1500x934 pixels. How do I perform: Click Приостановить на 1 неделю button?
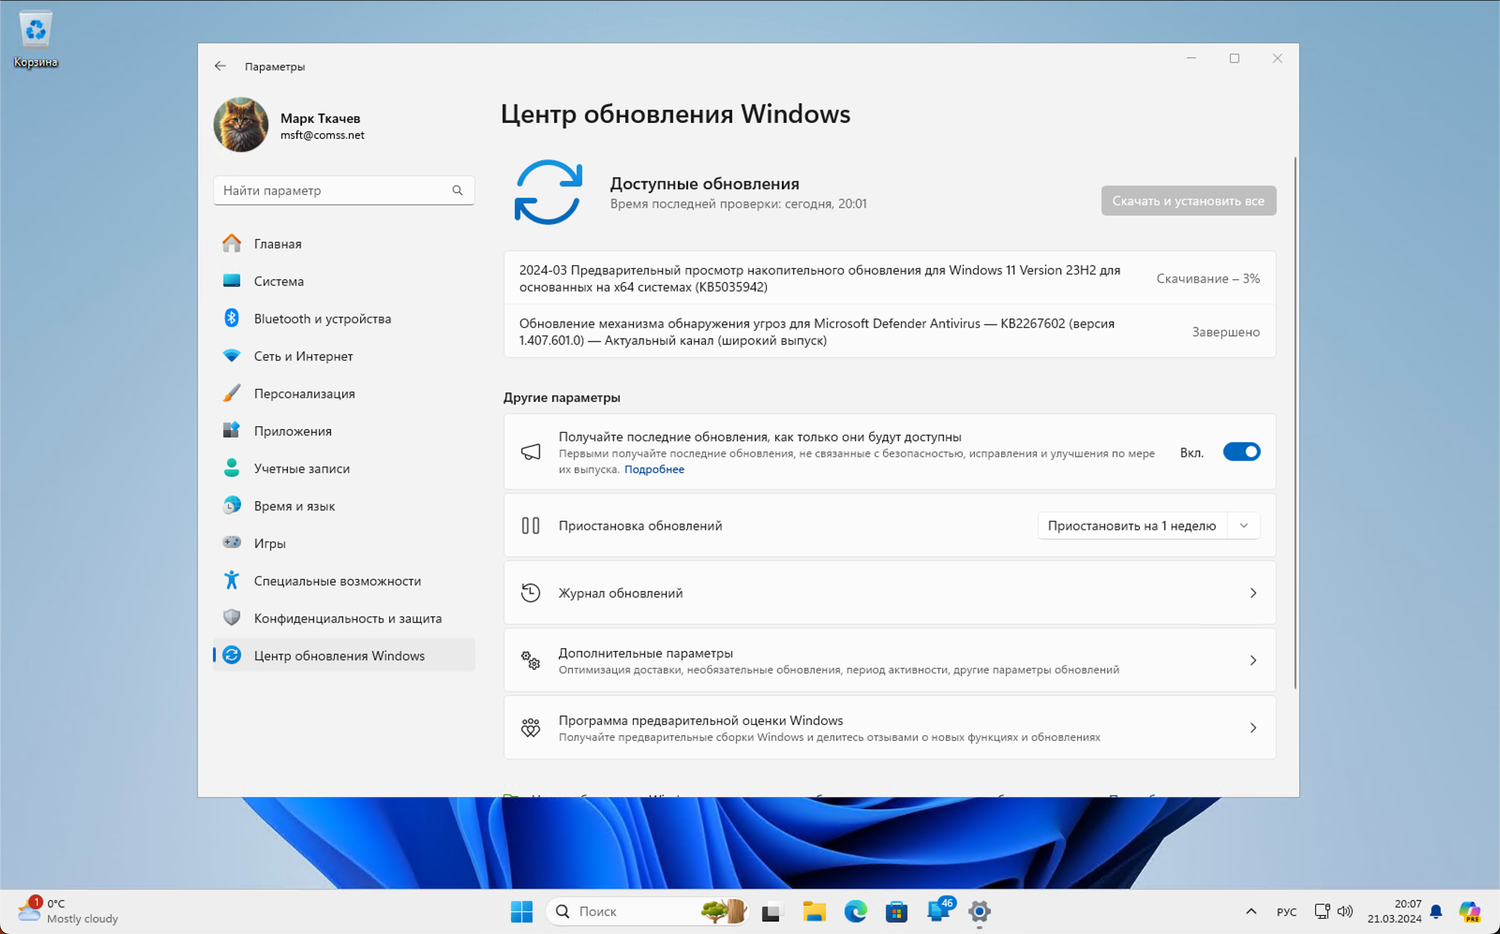(x=1132, y=526)
